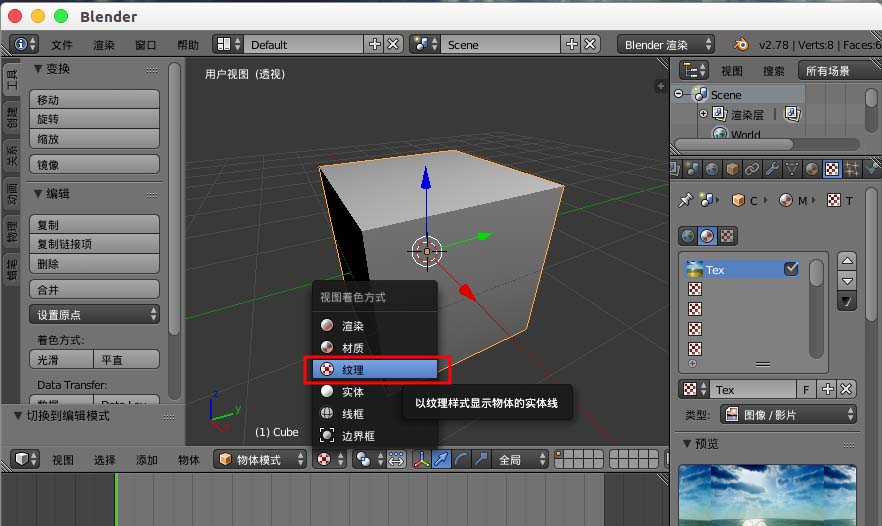The width and height of the screenshot is (882, 526).
Task: Expand 渲染层 tree node
Action: (703, 114)
